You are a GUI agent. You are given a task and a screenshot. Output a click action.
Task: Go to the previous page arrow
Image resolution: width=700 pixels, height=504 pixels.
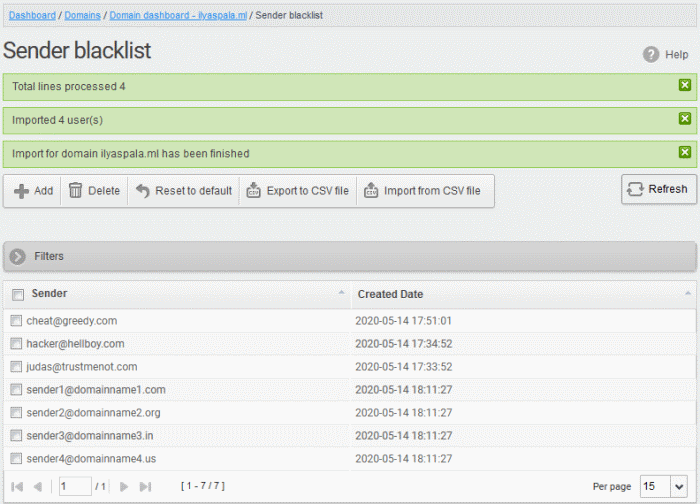click(38, 487)
